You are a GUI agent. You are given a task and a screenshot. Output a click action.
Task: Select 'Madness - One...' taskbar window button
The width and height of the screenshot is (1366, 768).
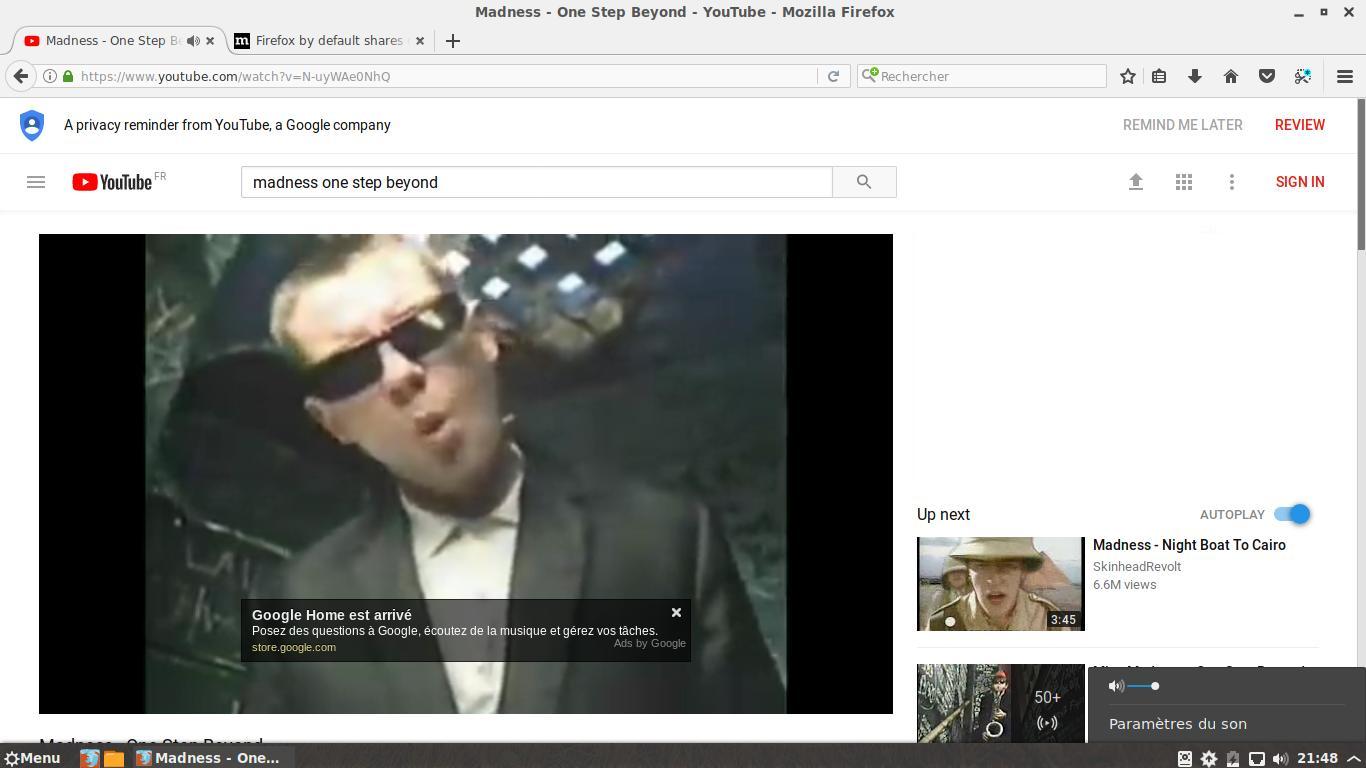(x=208, y=758)
